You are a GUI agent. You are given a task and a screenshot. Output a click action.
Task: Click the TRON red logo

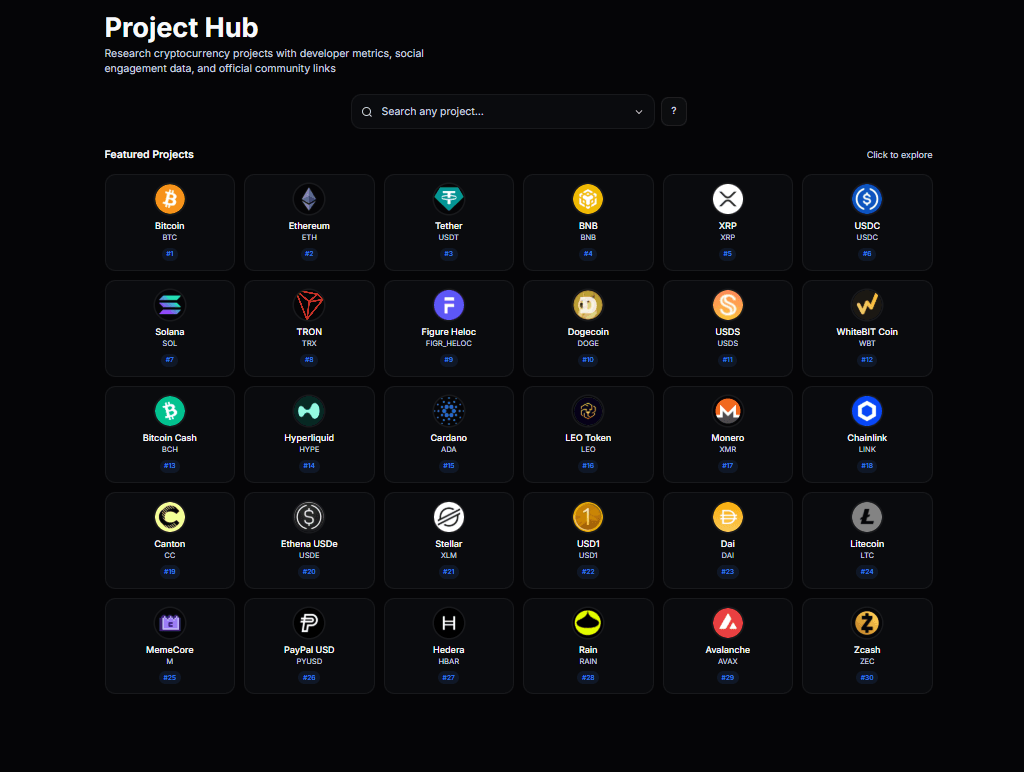tap(309, 305)
